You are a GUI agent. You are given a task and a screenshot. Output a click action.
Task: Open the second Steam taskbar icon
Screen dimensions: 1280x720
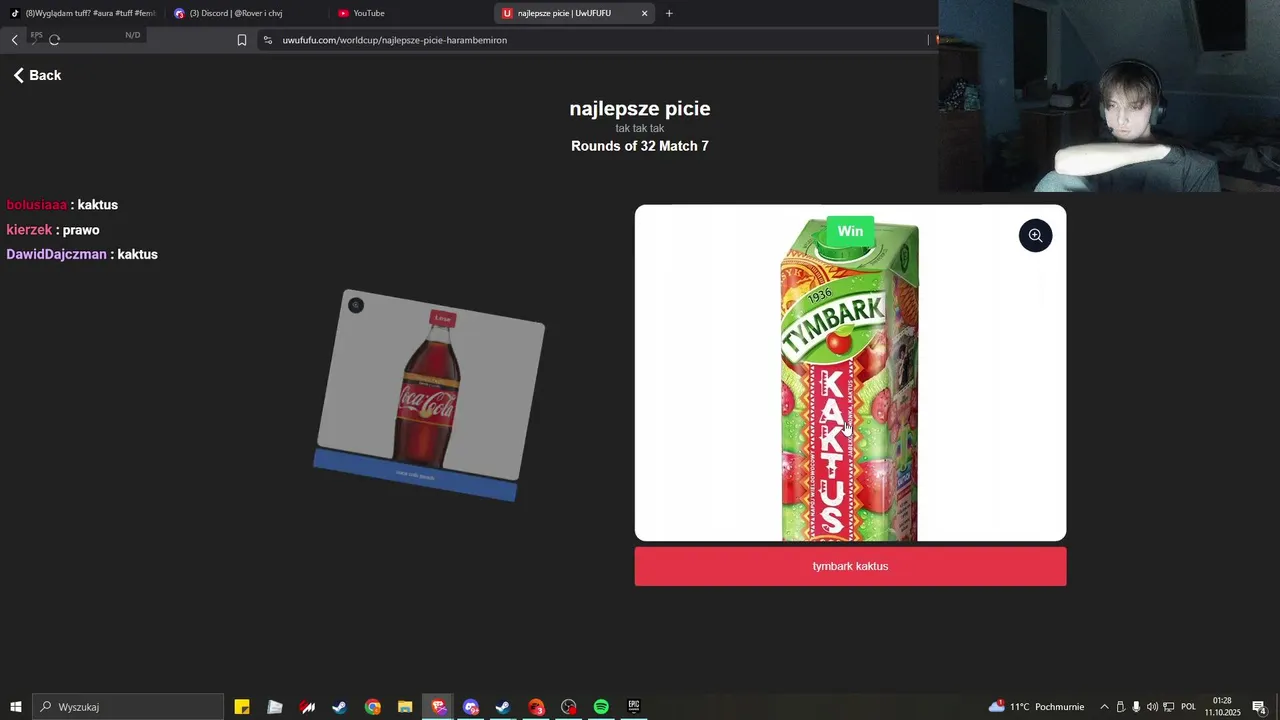coord(503,707)
